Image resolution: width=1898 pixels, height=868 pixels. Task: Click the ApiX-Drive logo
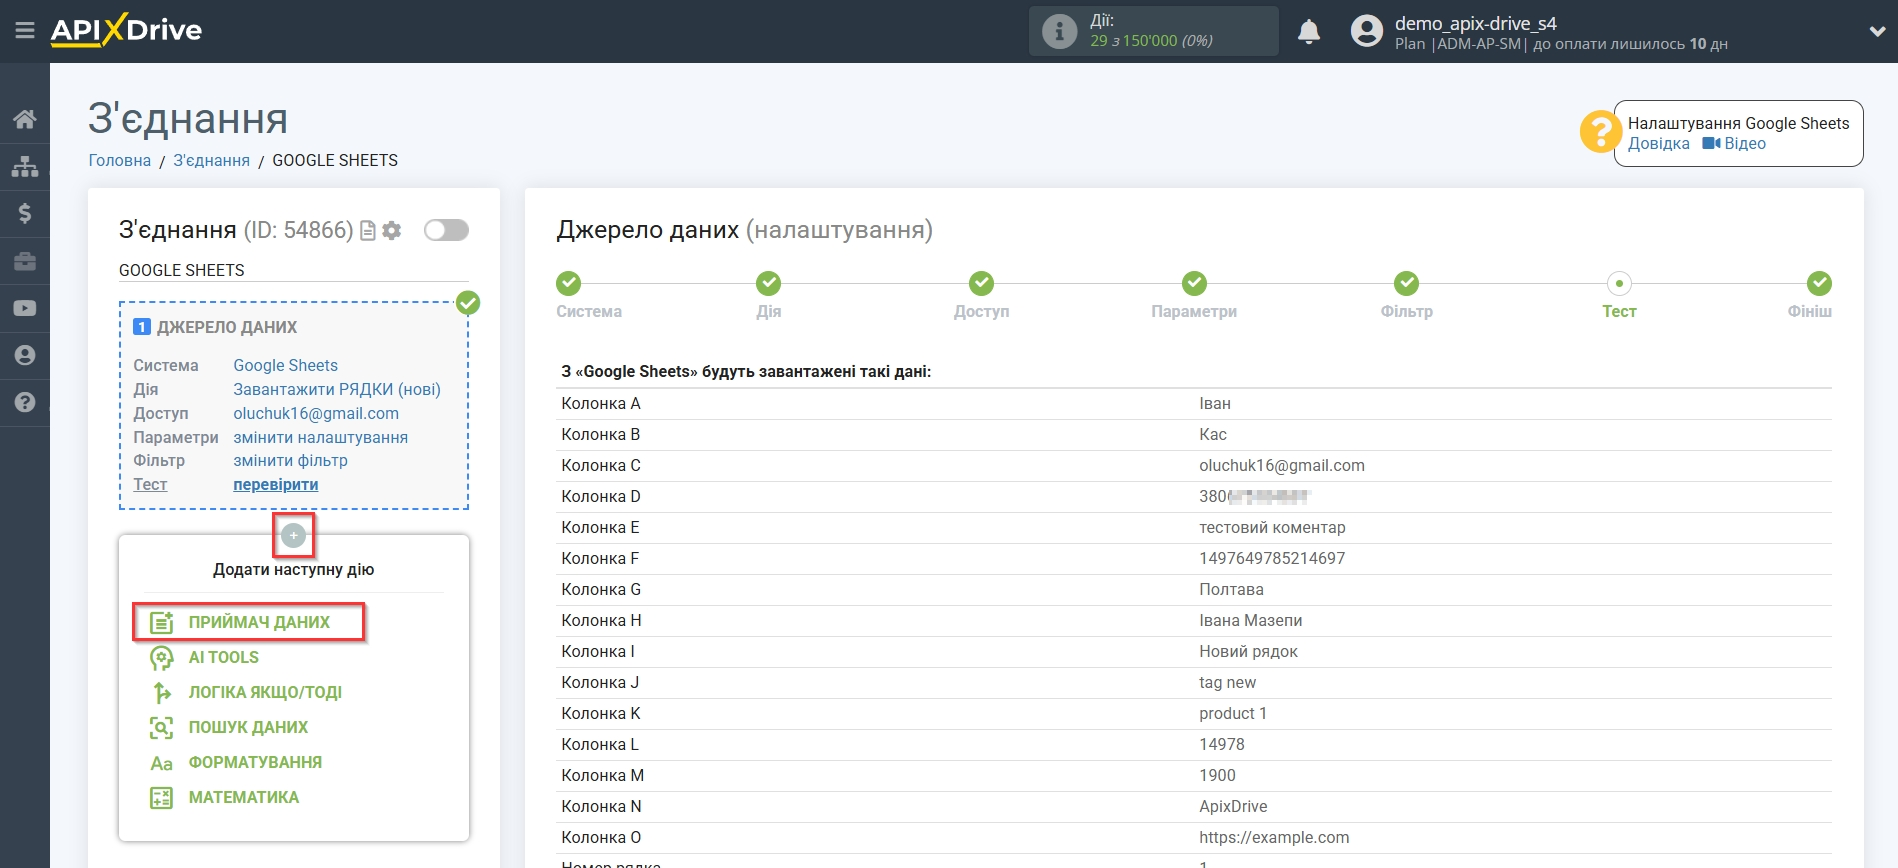click(126, 30)
